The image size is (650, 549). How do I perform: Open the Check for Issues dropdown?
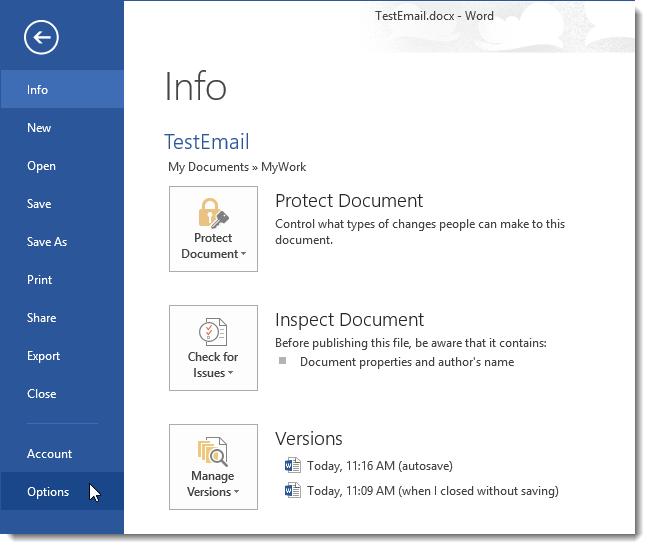click(213, 348)
